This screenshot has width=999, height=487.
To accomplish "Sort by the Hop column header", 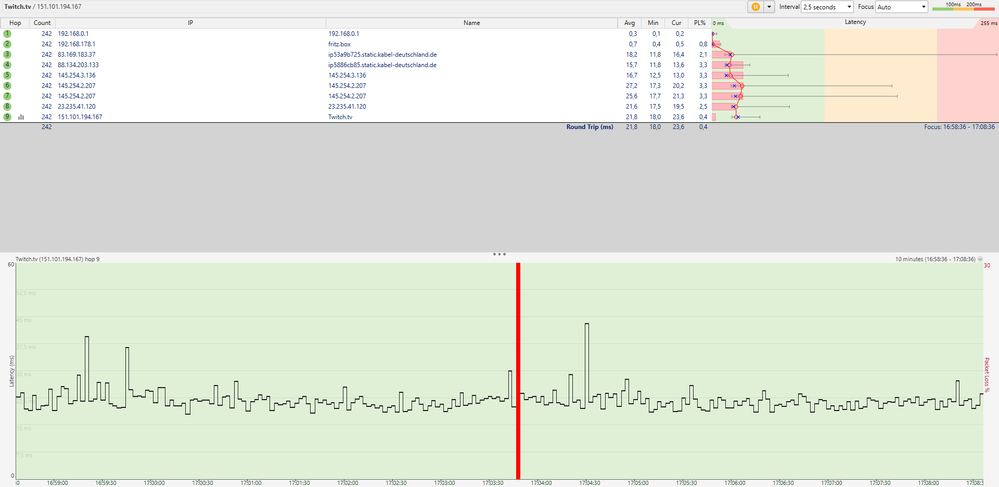I will pyautogui.click(x=15, y=23).
